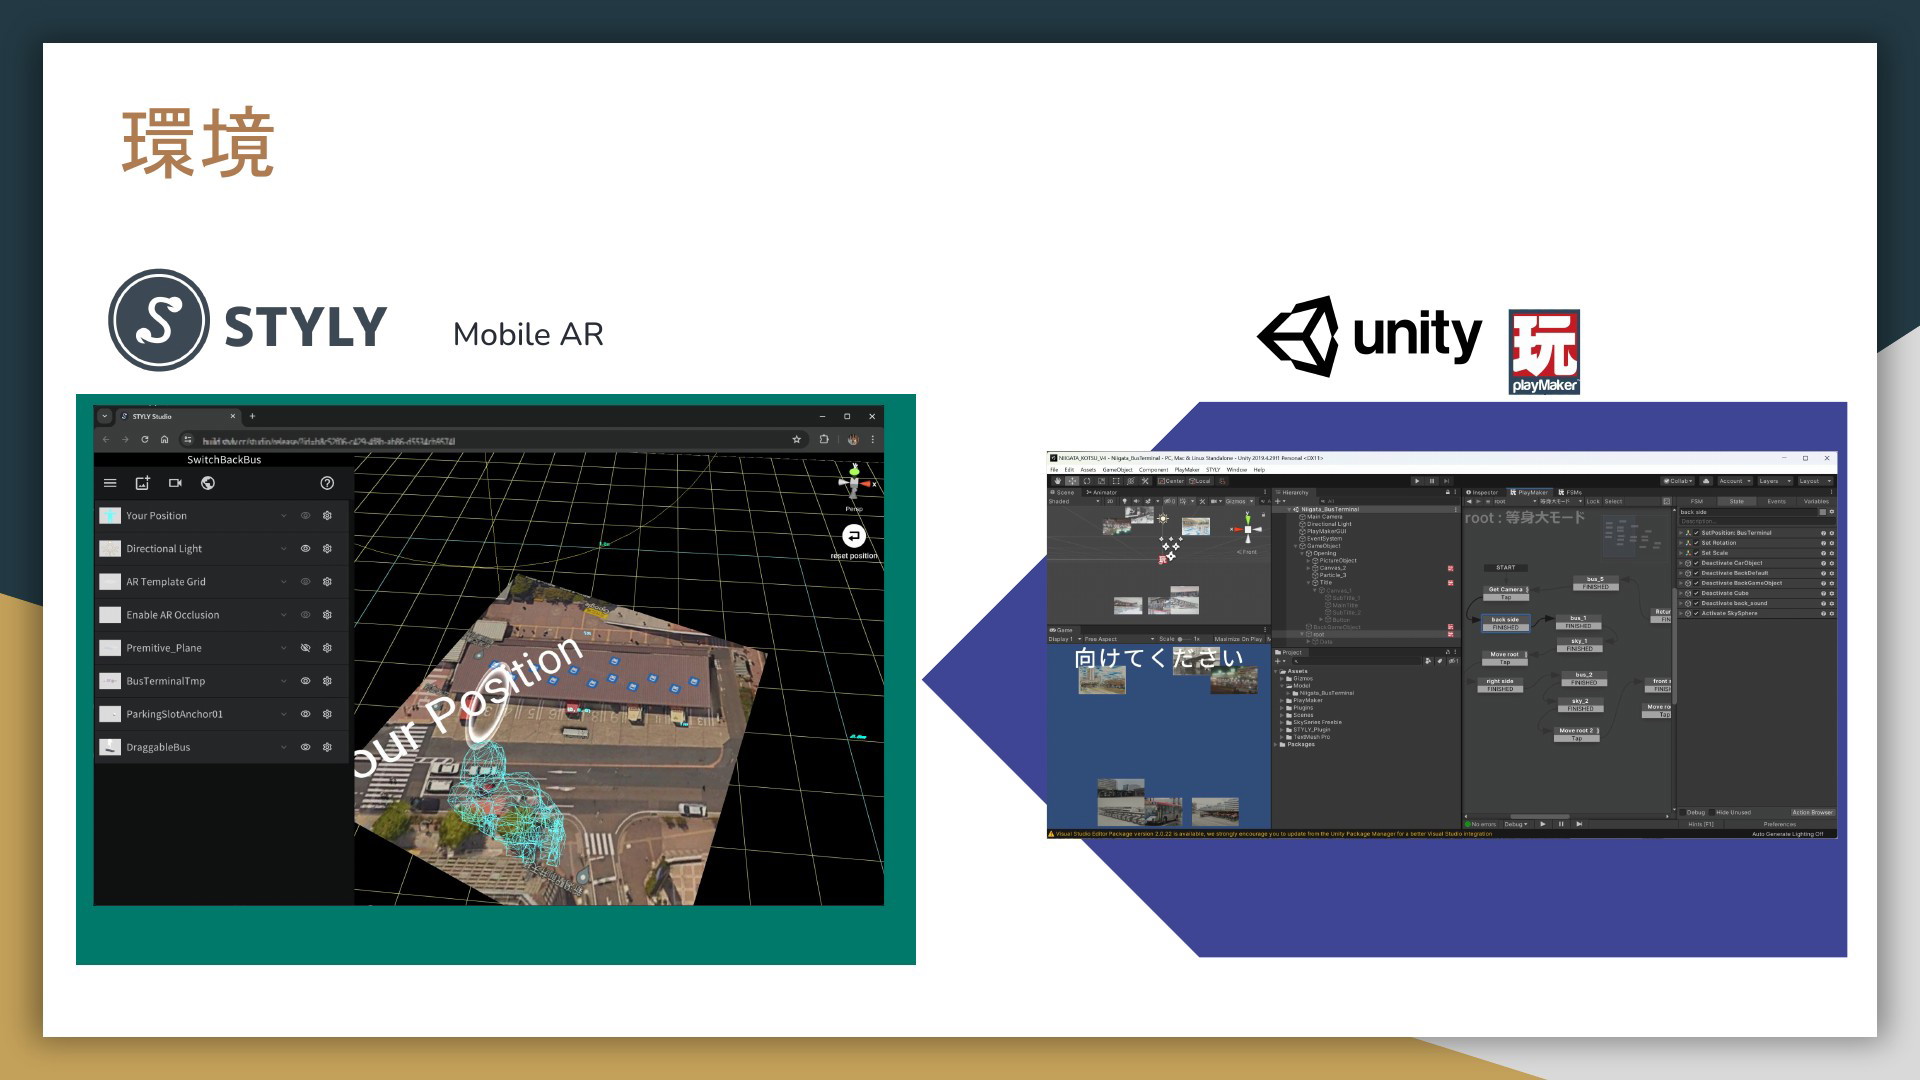Switch to the Inspector tab
This screenshot has height=1080, width=1920.
coord(1482,492)
